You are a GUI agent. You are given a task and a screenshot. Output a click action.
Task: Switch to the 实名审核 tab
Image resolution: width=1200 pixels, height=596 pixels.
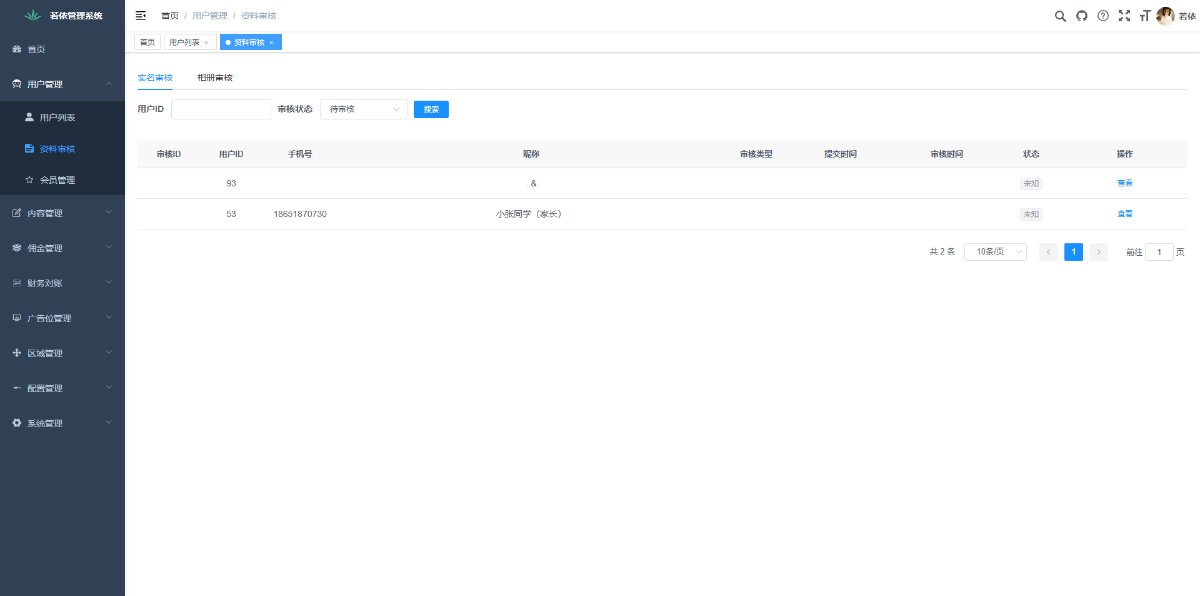(x=155, y=77)
